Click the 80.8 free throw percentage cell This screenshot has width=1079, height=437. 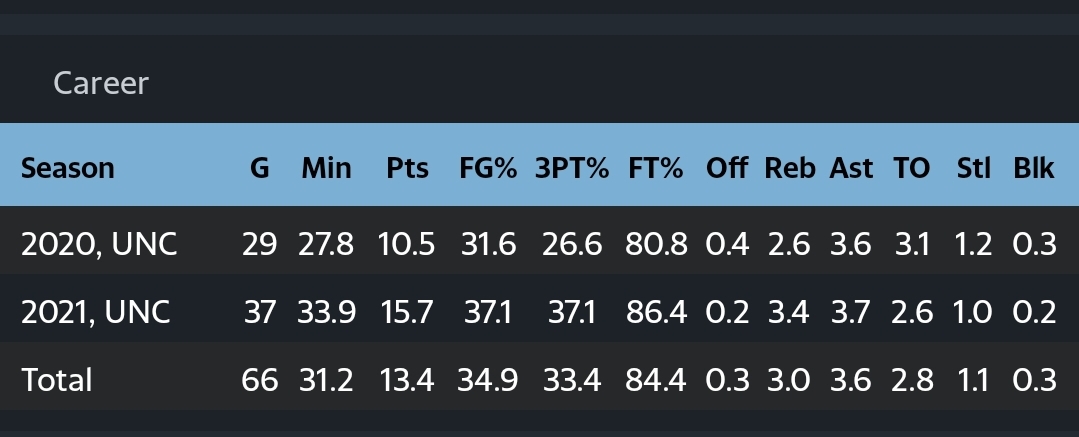click(656, 244)
